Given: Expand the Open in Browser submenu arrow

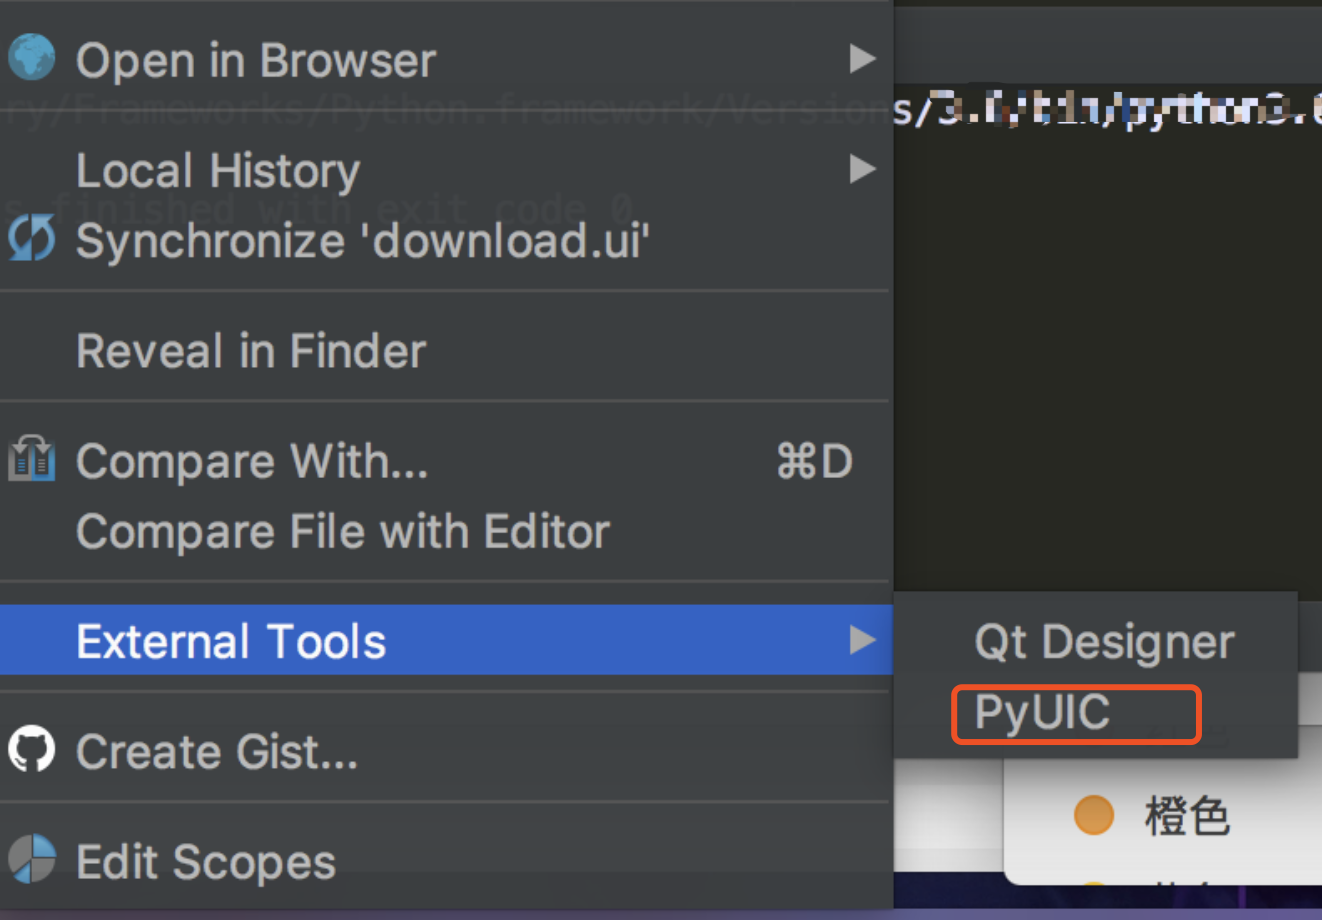Looking at the screenshot, I should [x=862, y=58].
